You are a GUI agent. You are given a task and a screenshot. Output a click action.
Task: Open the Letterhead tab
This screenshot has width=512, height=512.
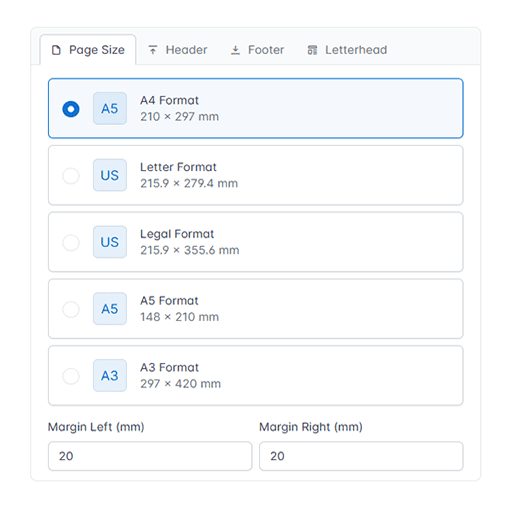pos(347,50)
